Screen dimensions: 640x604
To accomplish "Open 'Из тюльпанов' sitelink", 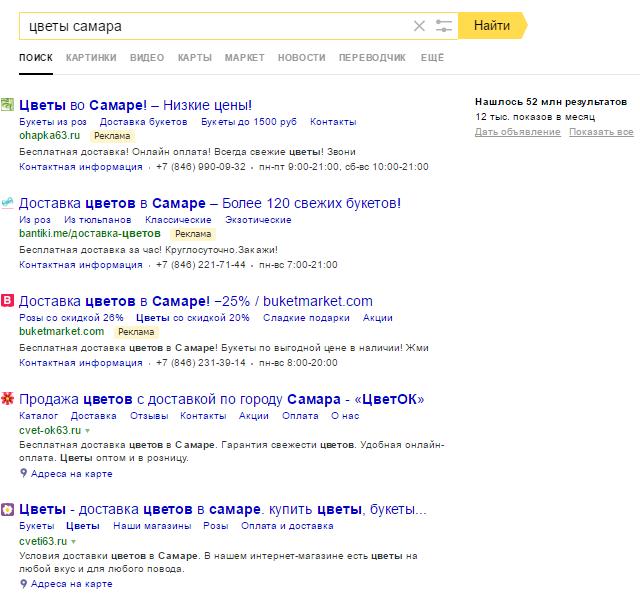I will click(x=98, y=220).
